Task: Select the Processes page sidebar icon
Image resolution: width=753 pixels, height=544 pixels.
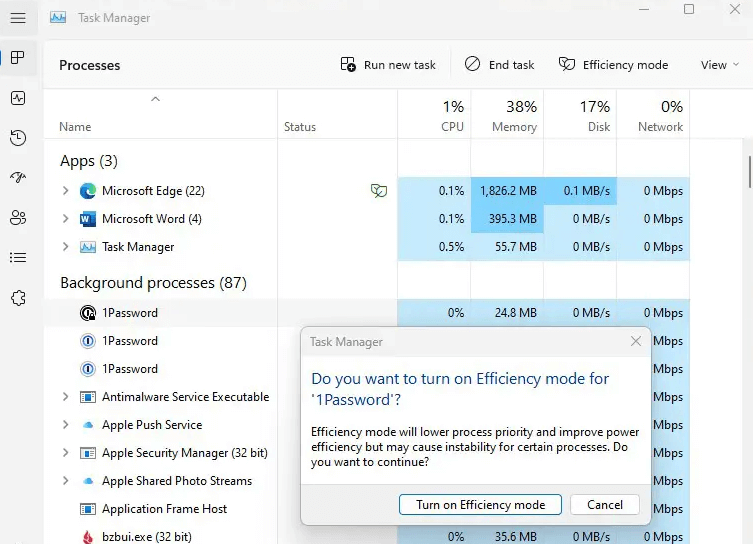Action: coord(17,58)
